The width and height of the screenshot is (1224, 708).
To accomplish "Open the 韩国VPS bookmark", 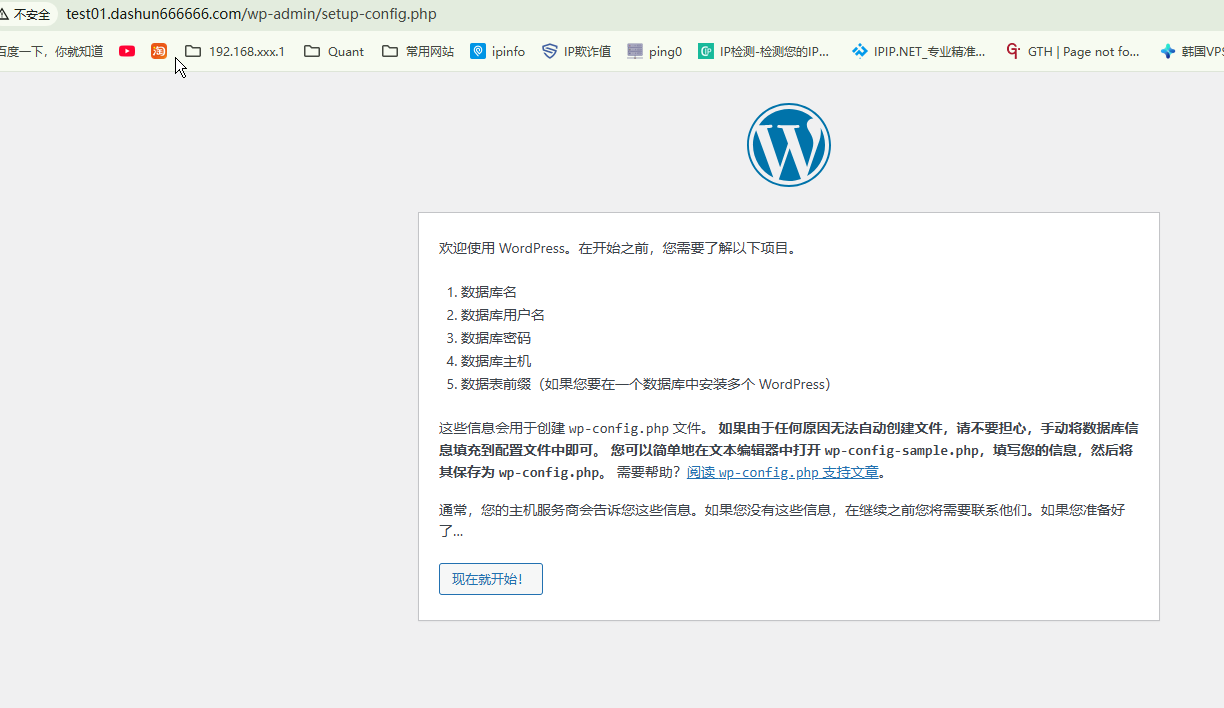I will point(1192,51).
